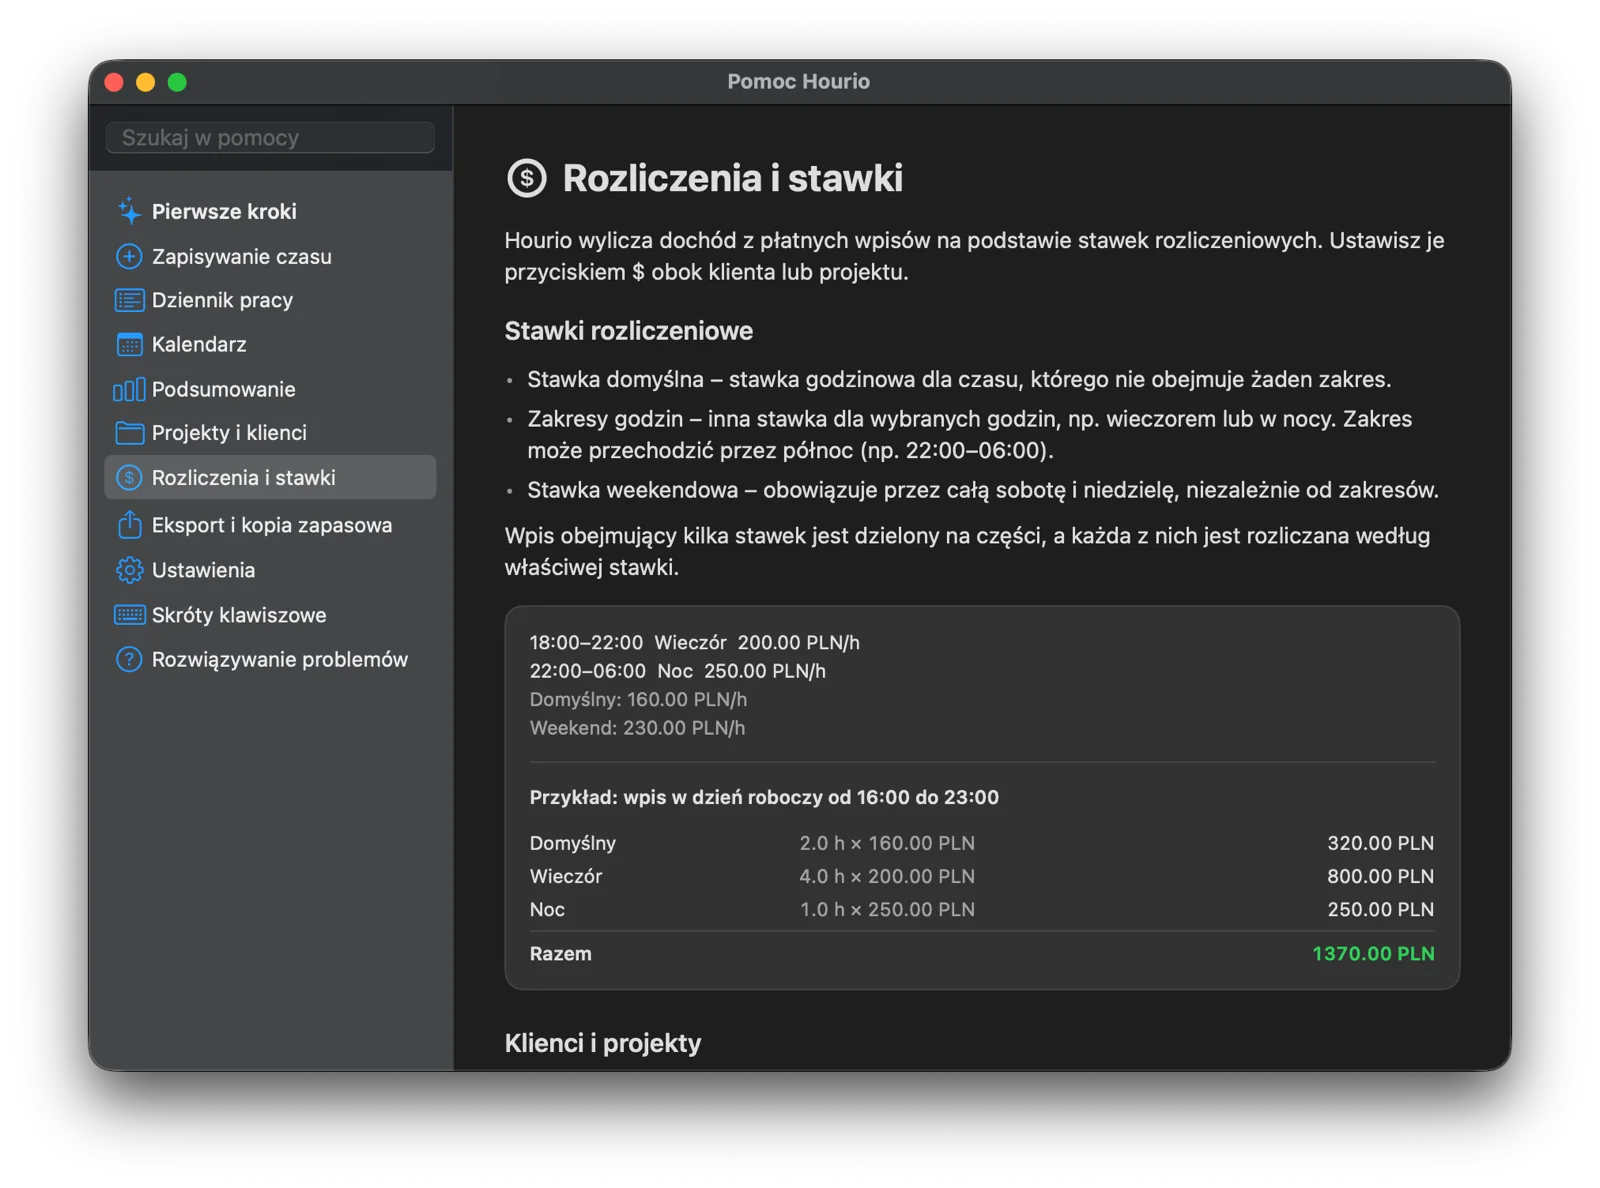Click the 22:00–06:00 Noc rate line
This screenshot has height=1188, width=1600.
click(x=677, y=671)
